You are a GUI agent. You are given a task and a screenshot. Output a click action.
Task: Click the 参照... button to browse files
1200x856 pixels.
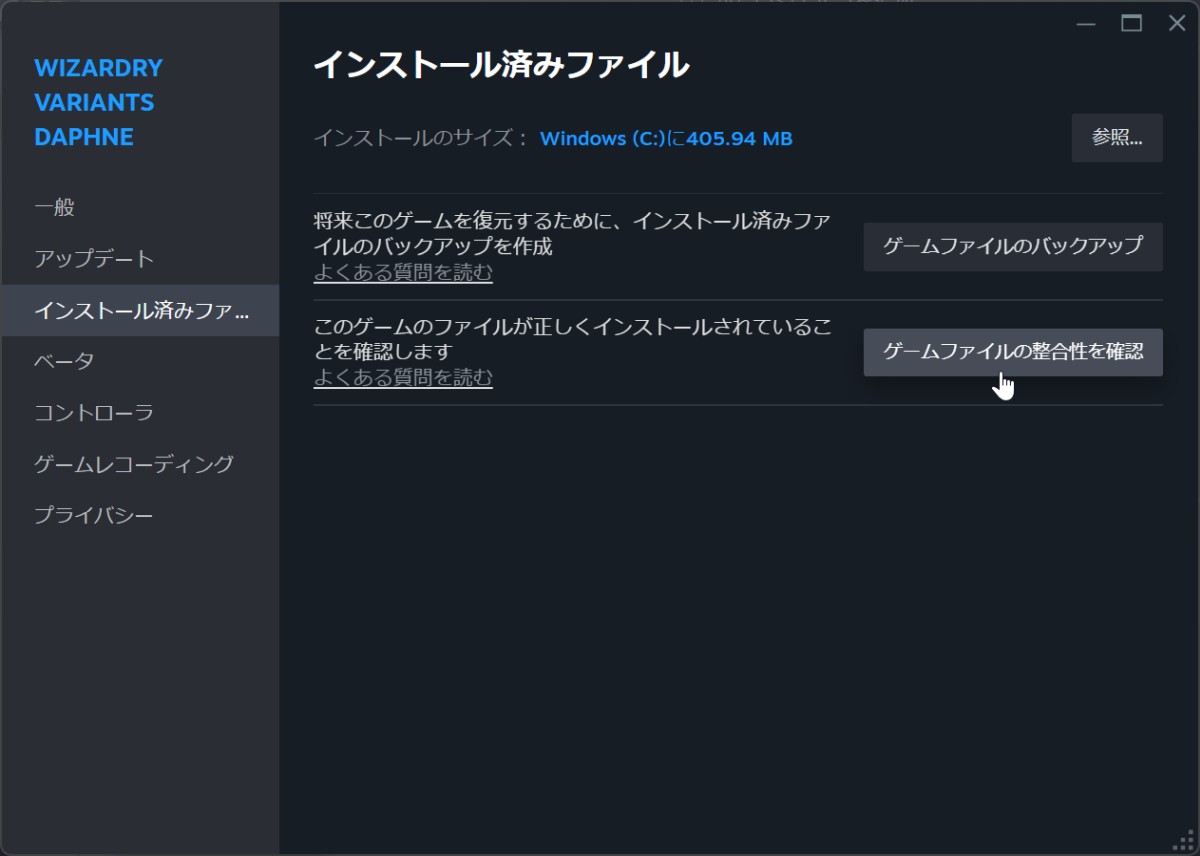(1117, 138)
